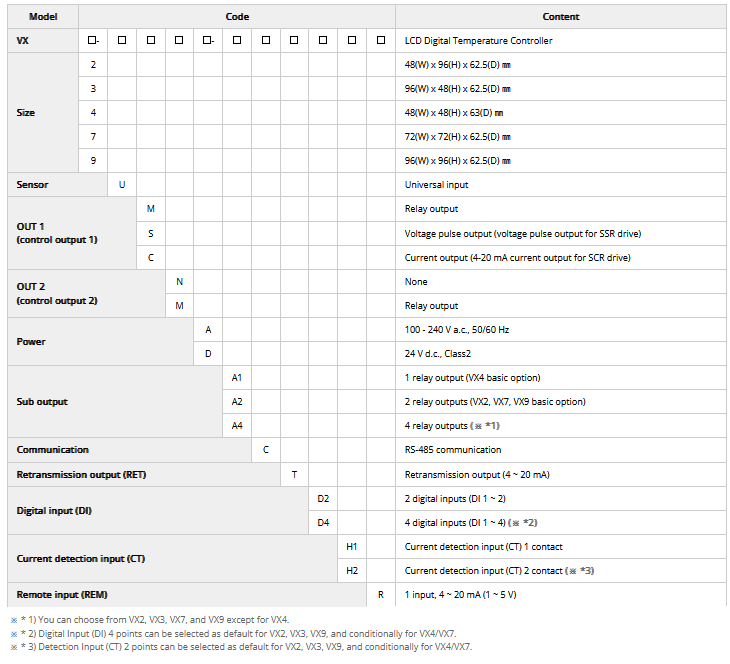Click LCD Digital Temperature Controller text
This screenshot has height=664, width=730.
[x=478, y=41]
